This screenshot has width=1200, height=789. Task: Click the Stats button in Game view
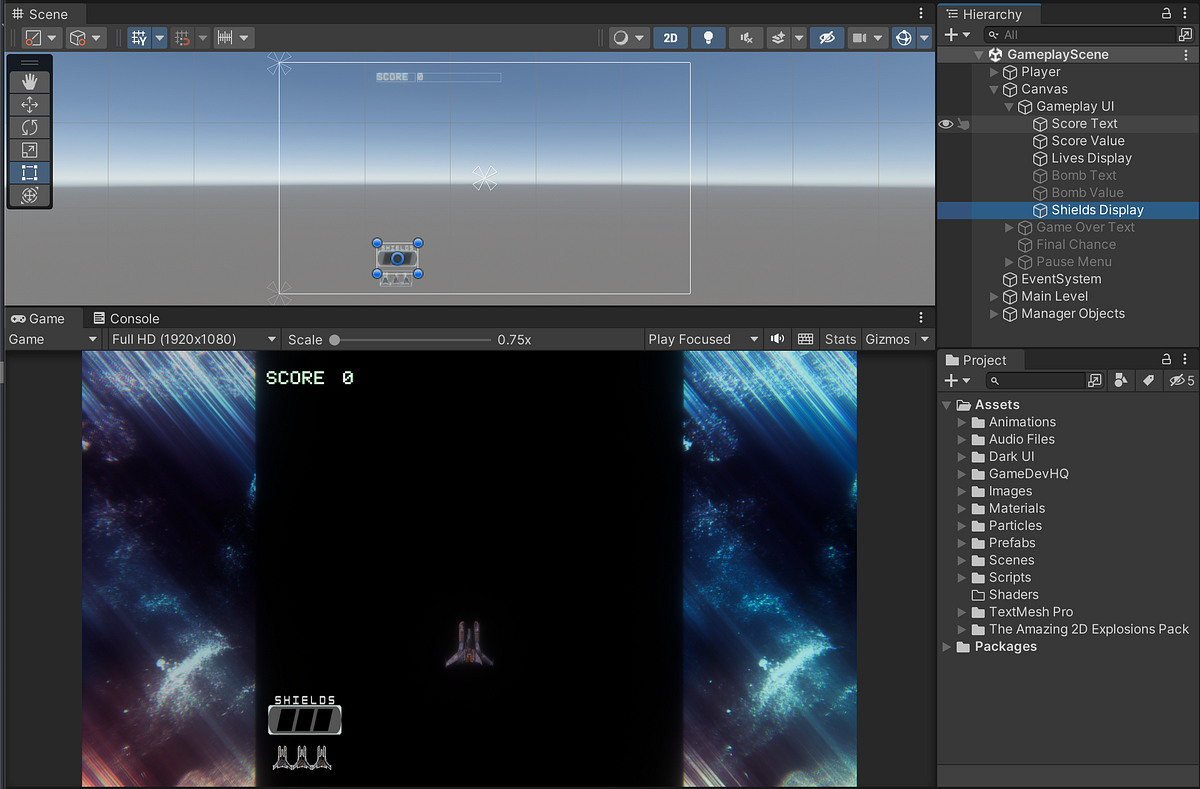(x=840, y=339)
